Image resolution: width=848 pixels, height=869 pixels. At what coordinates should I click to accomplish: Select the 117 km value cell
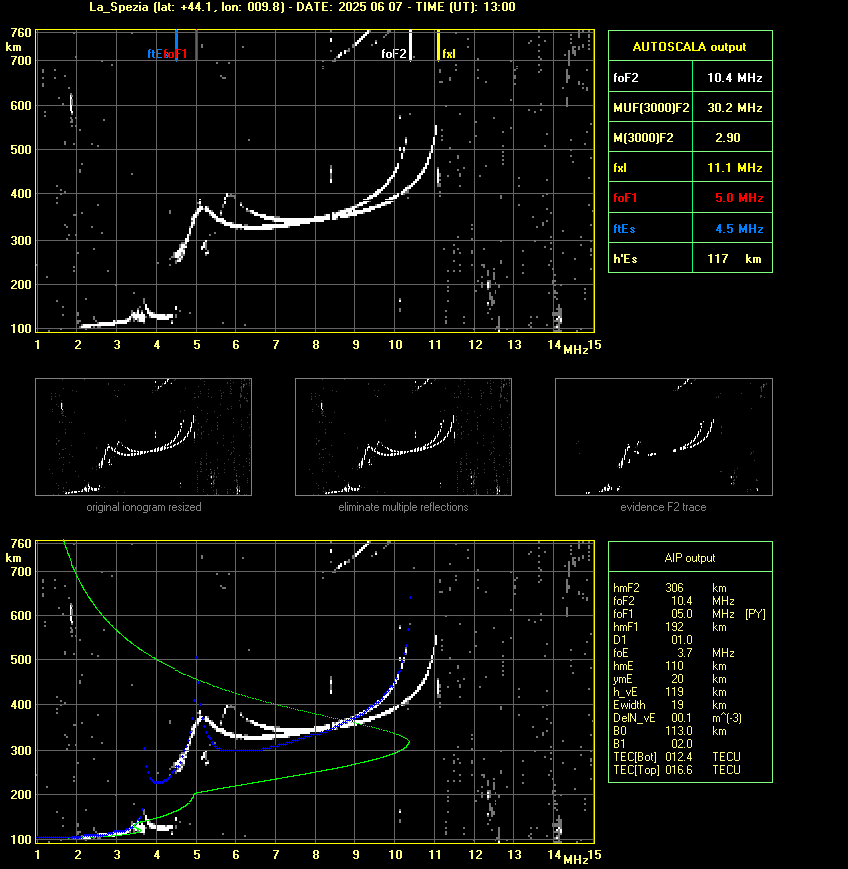click(x=732, y=259)
